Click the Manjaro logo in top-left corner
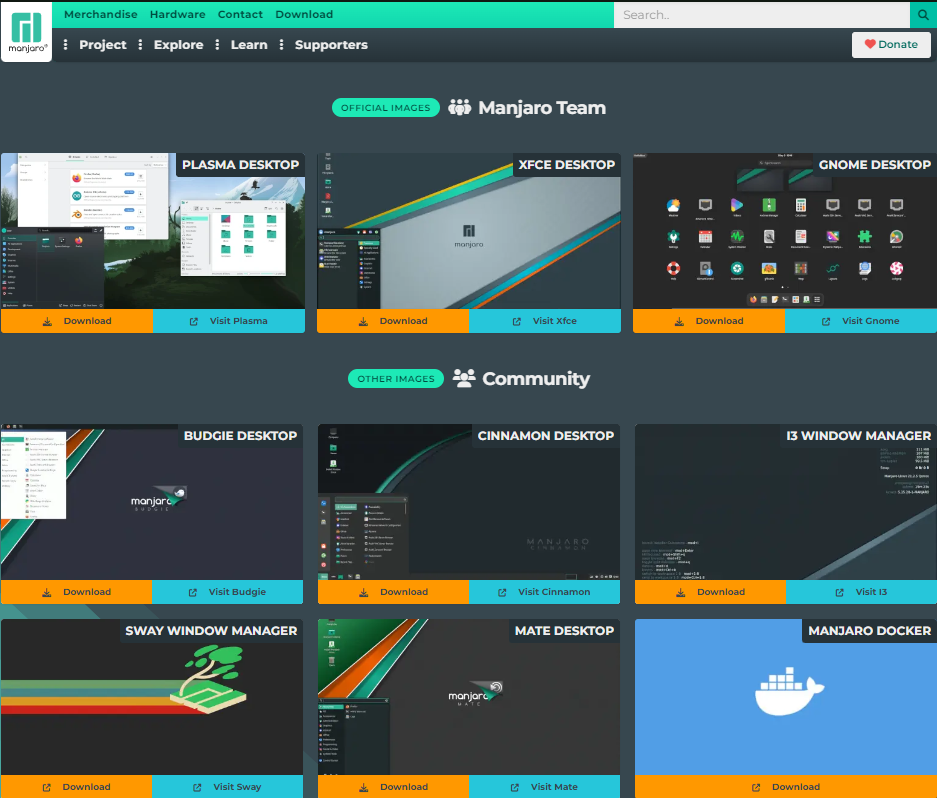This screenshot has height=798, width=937. point(25,30)
